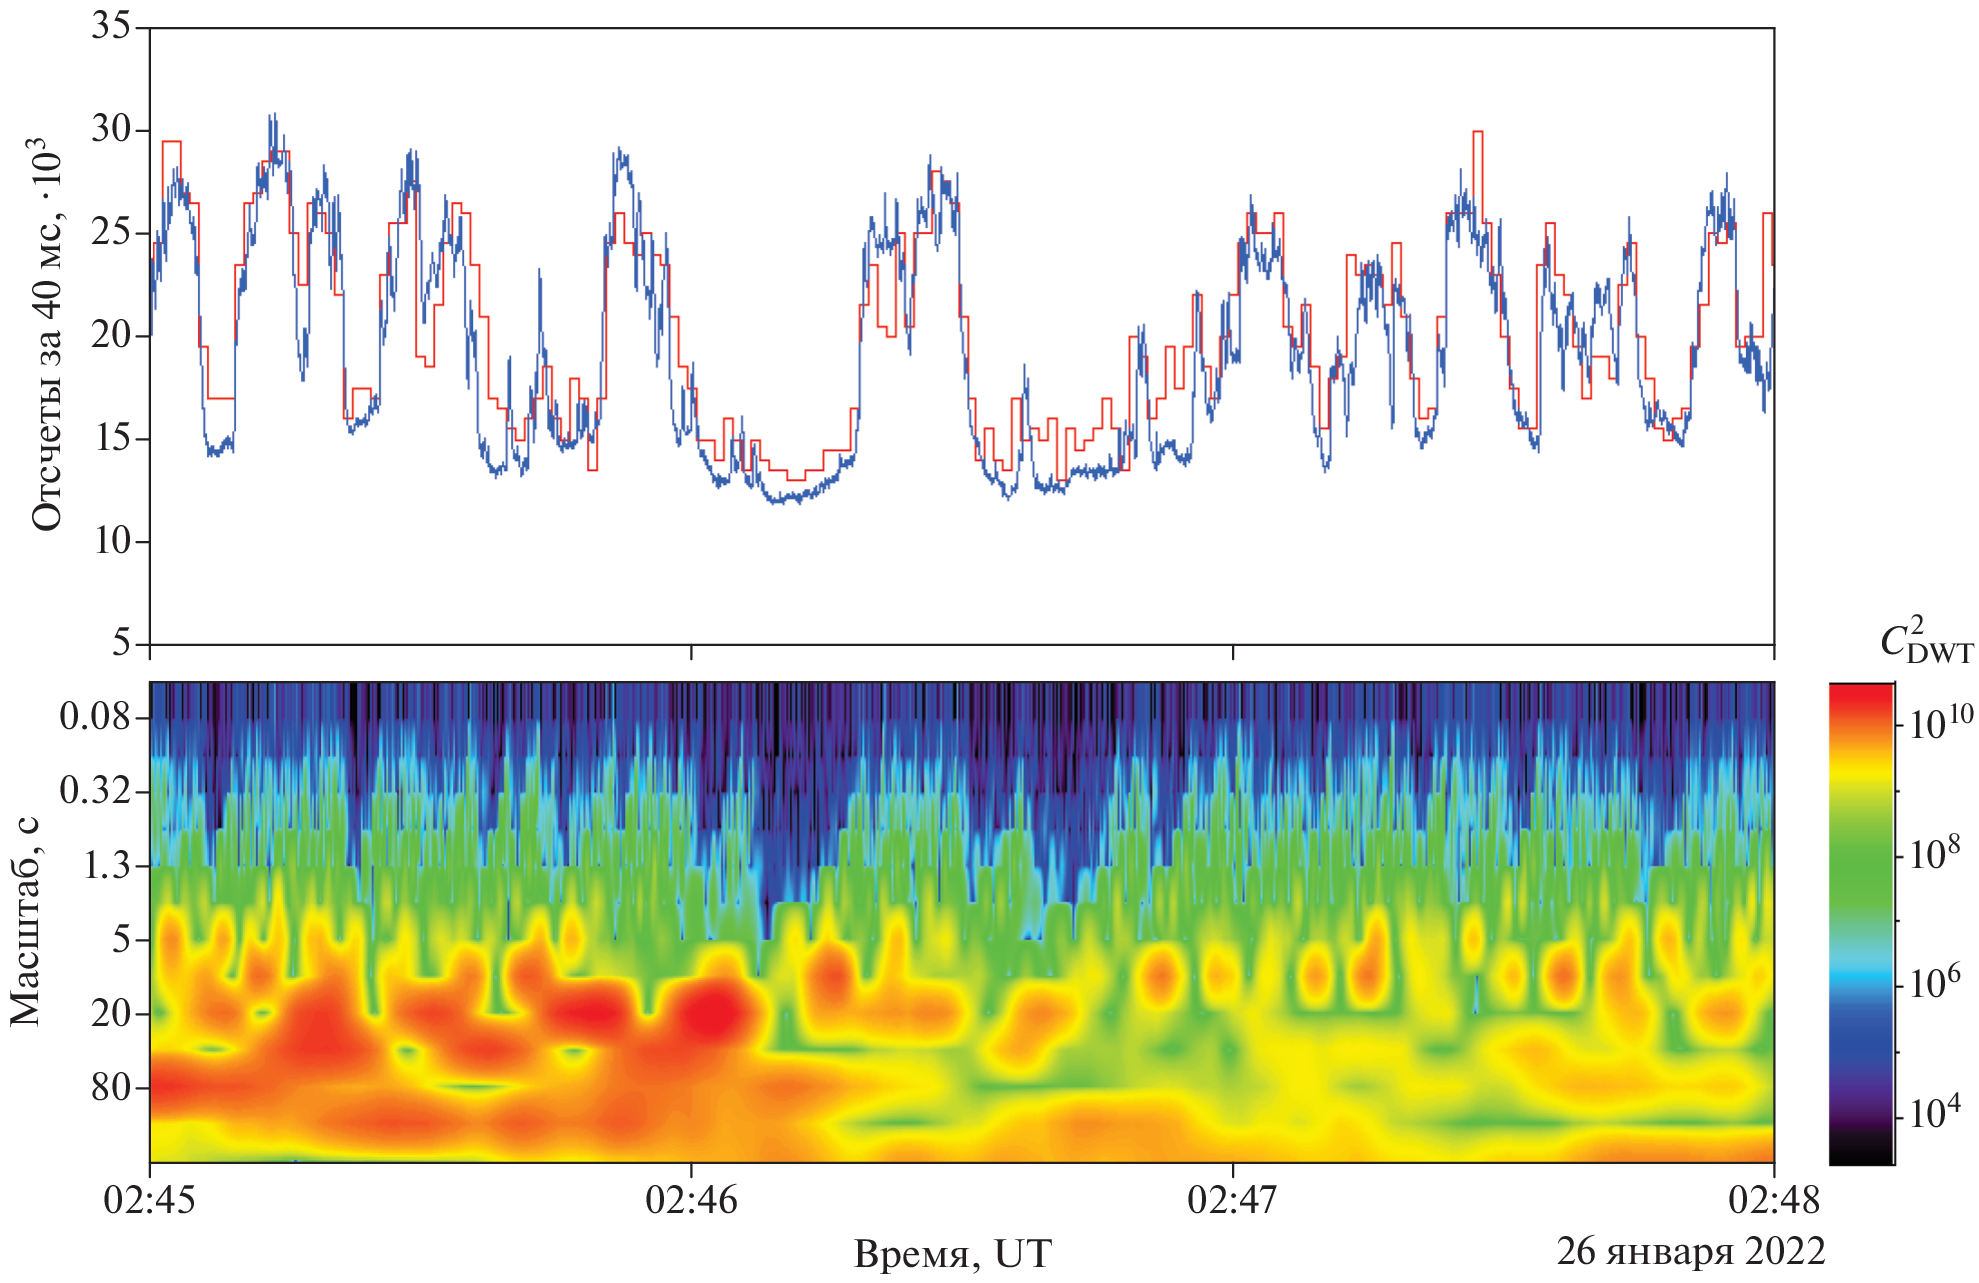1979x1283 pixels.
Task: Click the 10^8 colorbar tick label
Action: click(1935, 854)
